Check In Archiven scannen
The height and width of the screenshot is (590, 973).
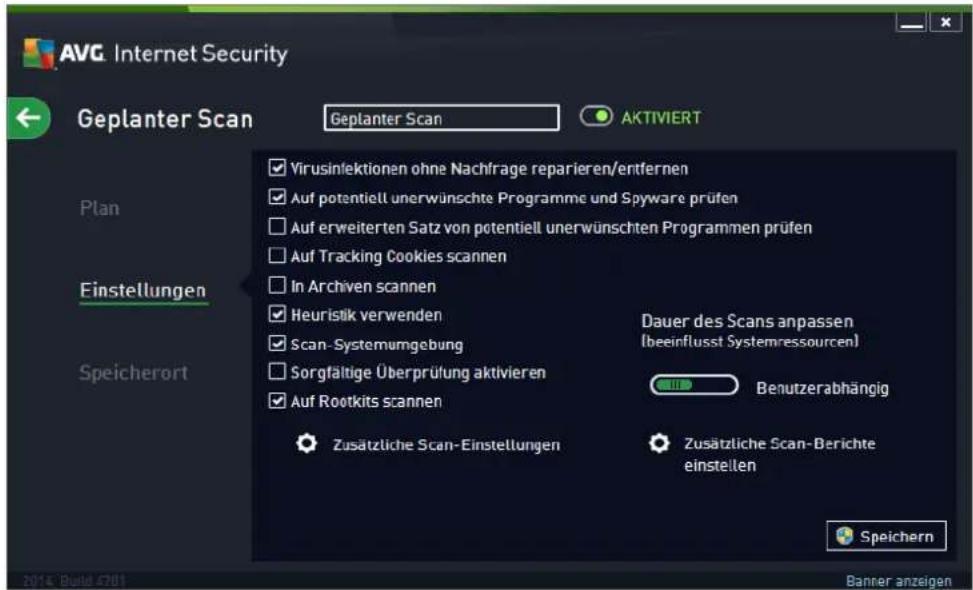click(x=277, y=285)
